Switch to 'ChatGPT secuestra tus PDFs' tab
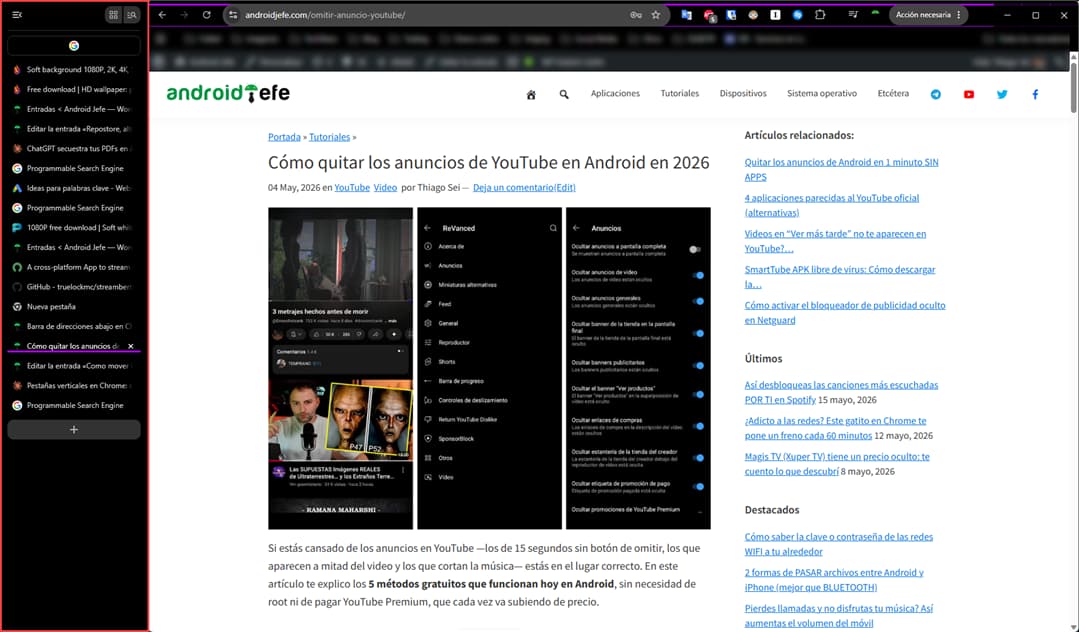Screen dimensions: 1079x632 [x=74, y=149]
